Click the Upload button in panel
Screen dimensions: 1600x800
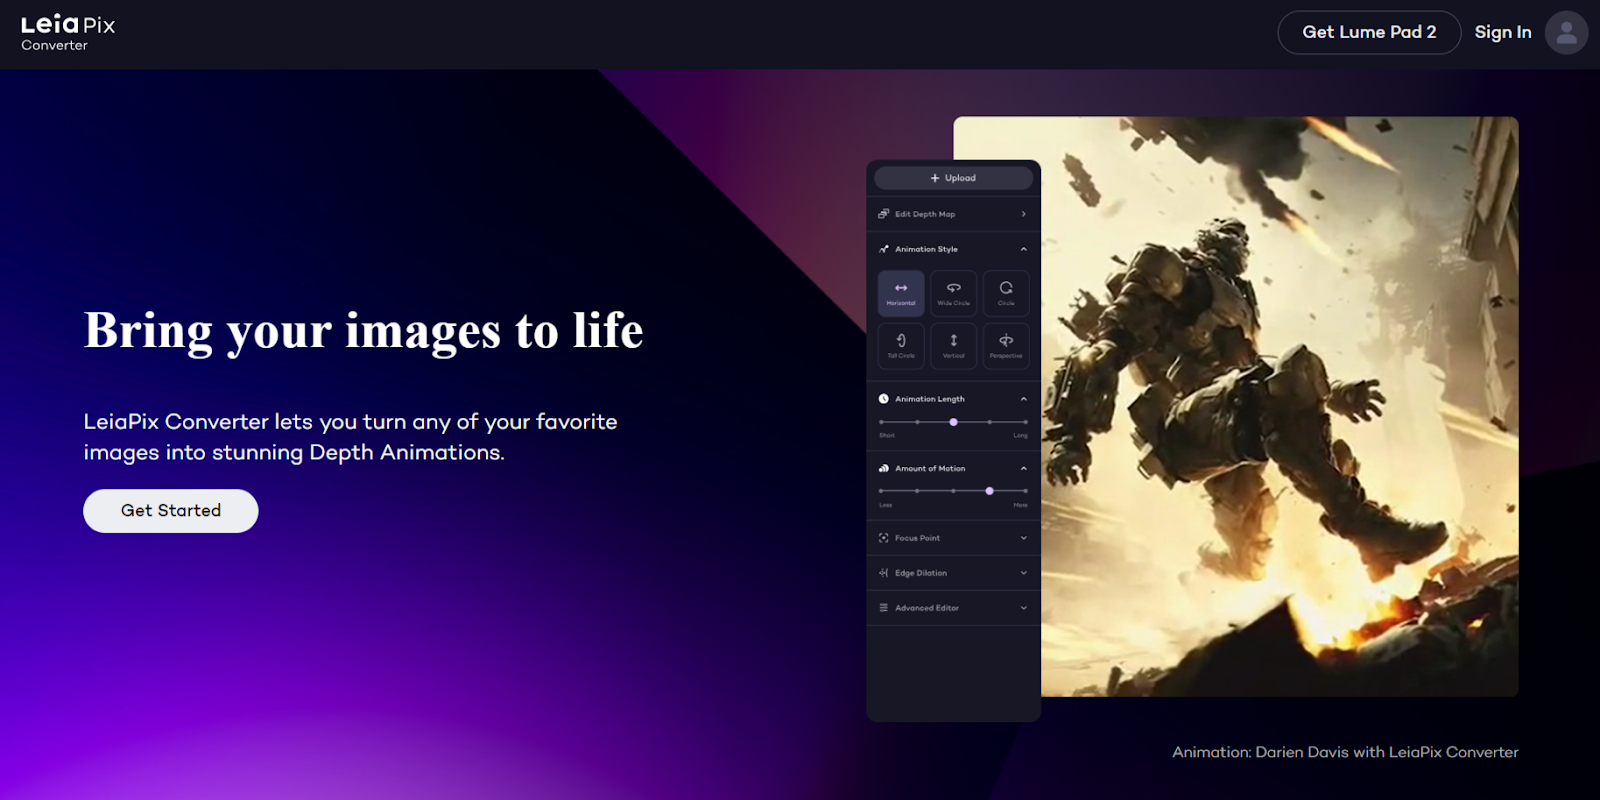(953, 178)
